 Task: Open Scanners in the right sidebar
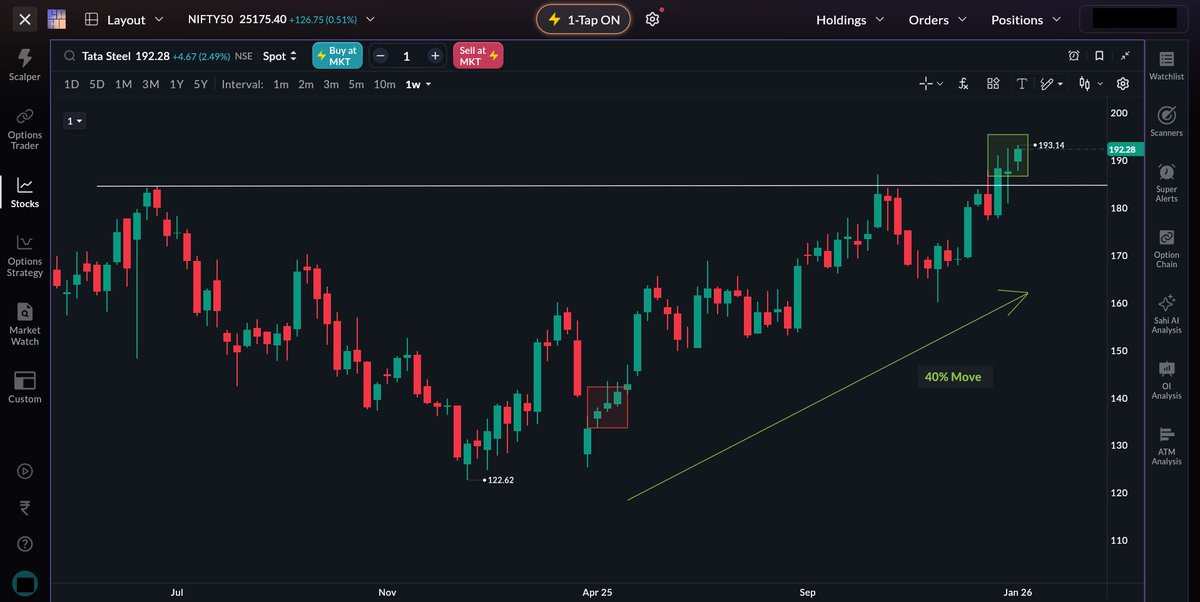[1166, 122]
